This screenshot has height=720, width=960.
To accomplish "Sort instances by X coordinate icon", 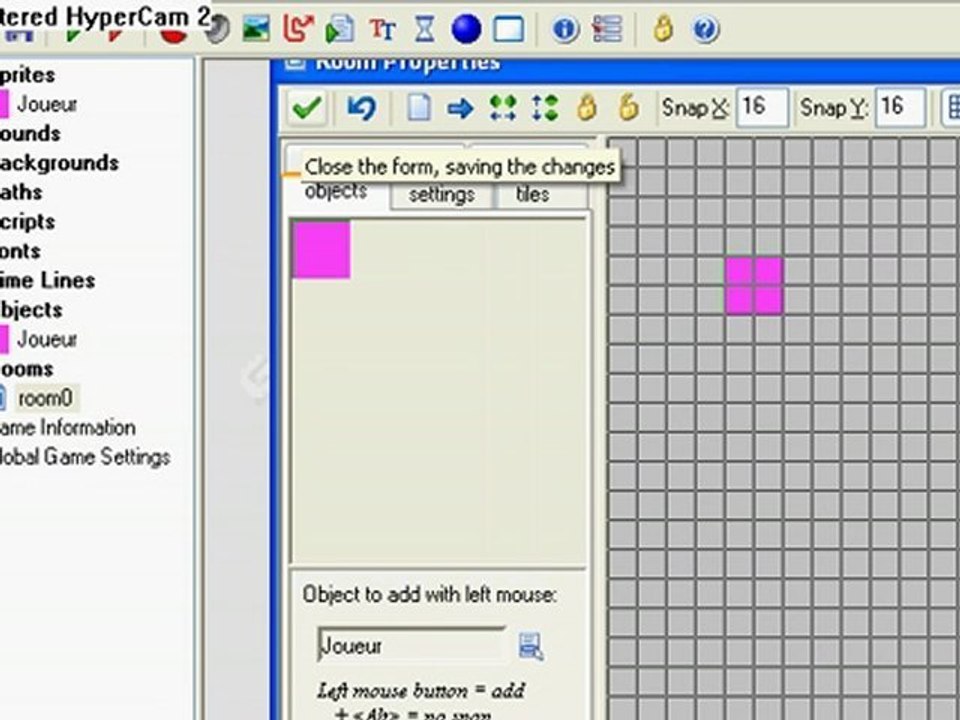I will coord(503,108).
